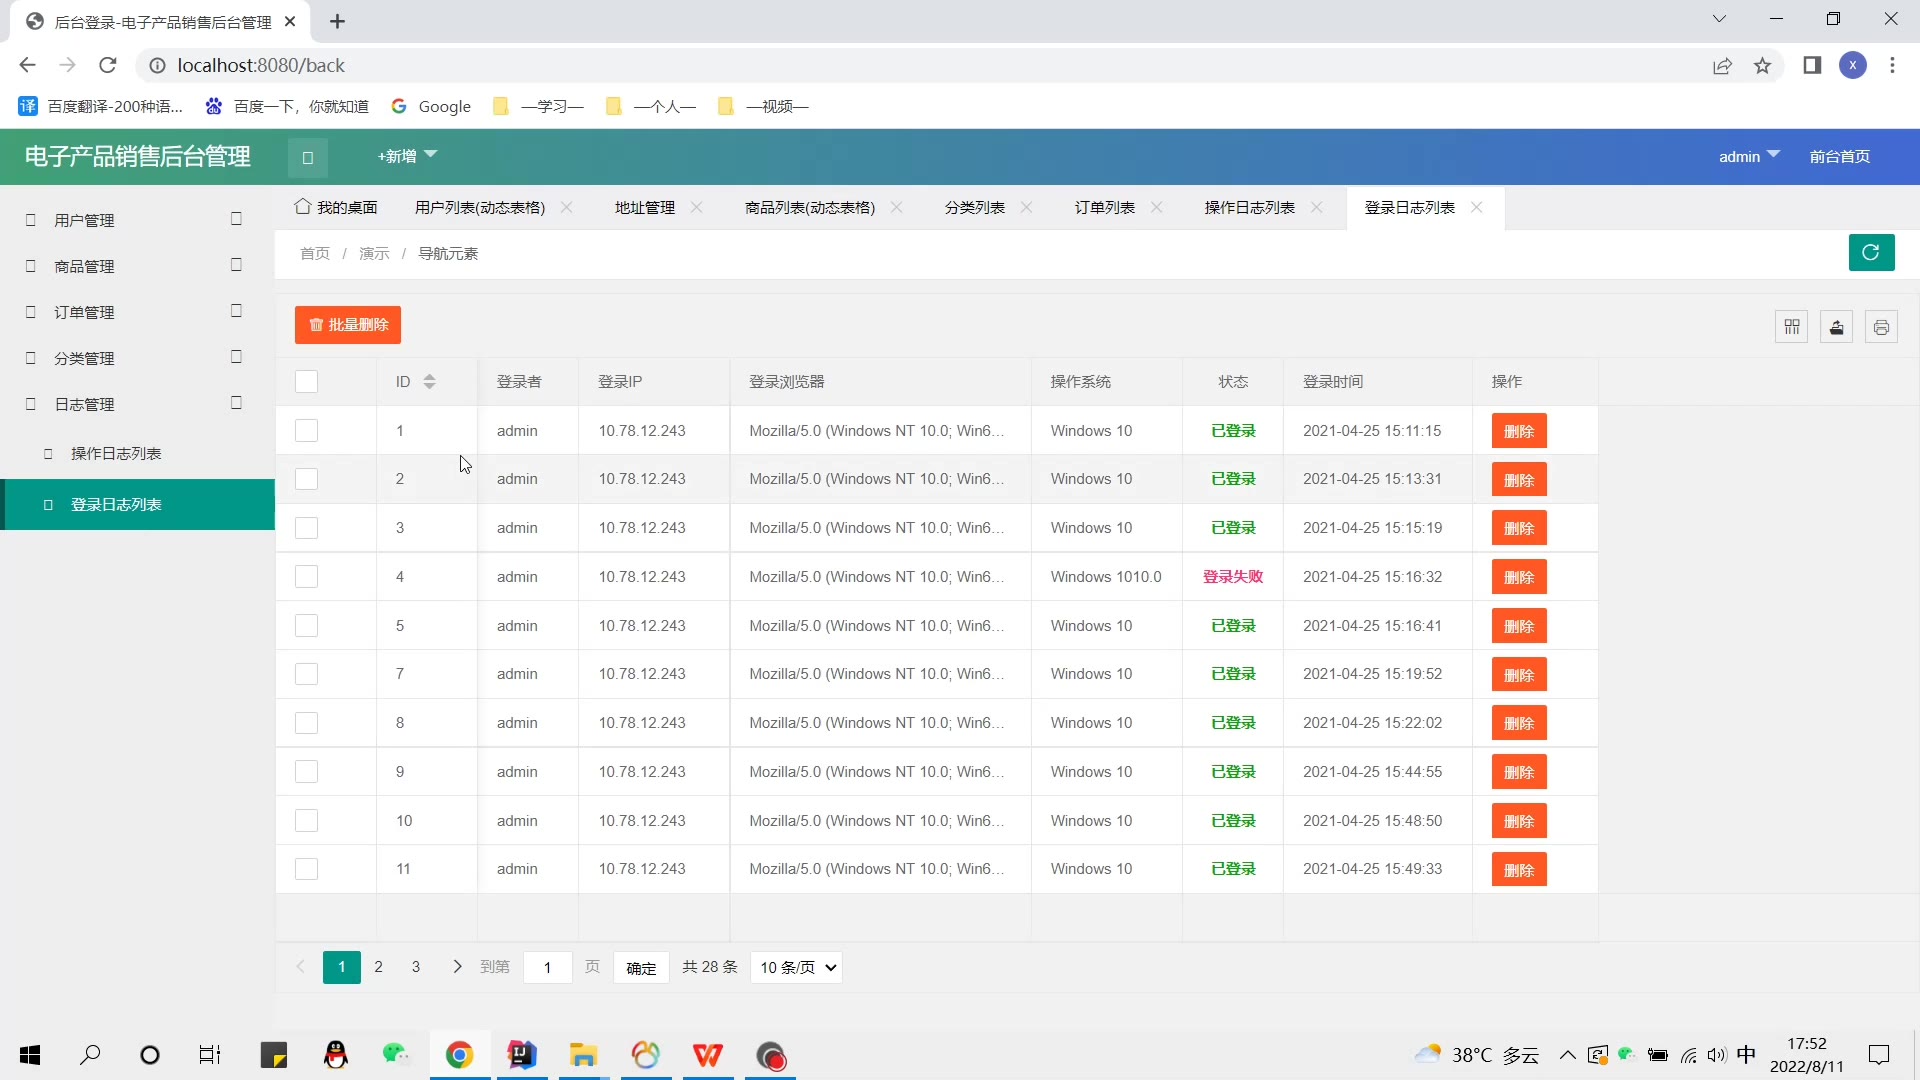Image resolution: width=1920 pixels, height=1080 pixels.
Task: Open 商品管理 in the sidebar menu
Action: [85, 266]
